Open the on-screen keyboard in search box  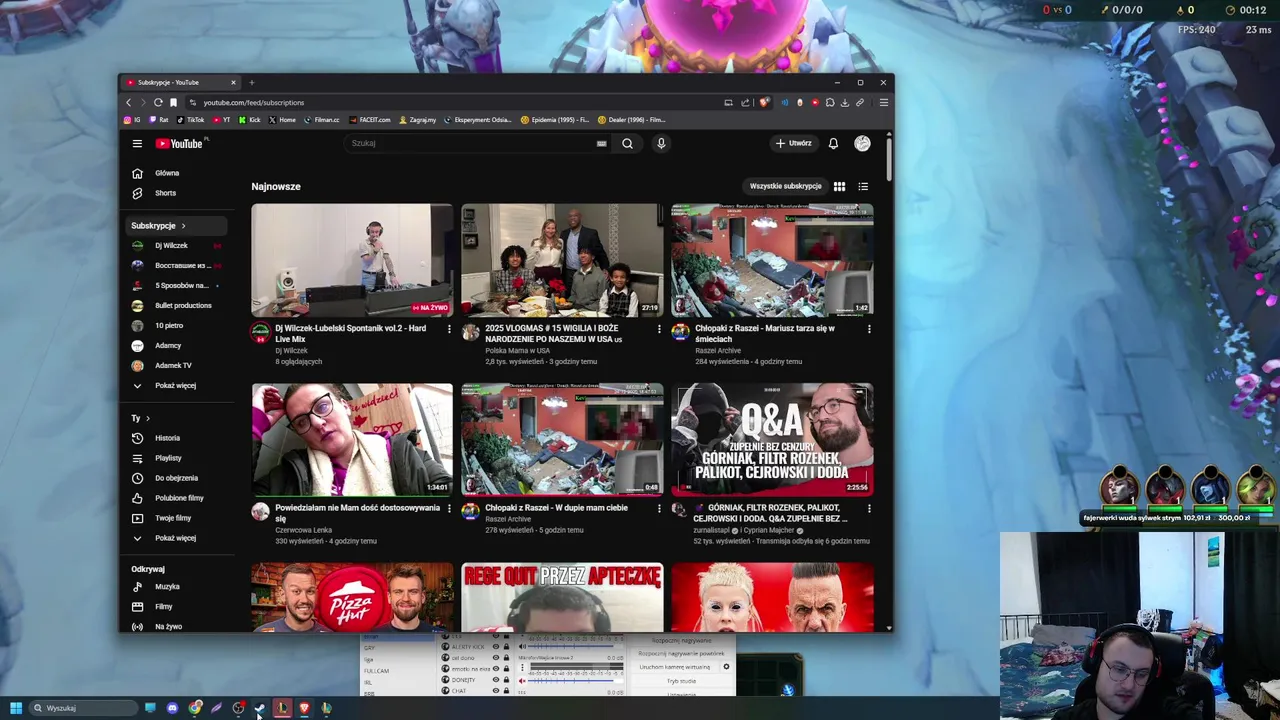(x=601, y=143)
